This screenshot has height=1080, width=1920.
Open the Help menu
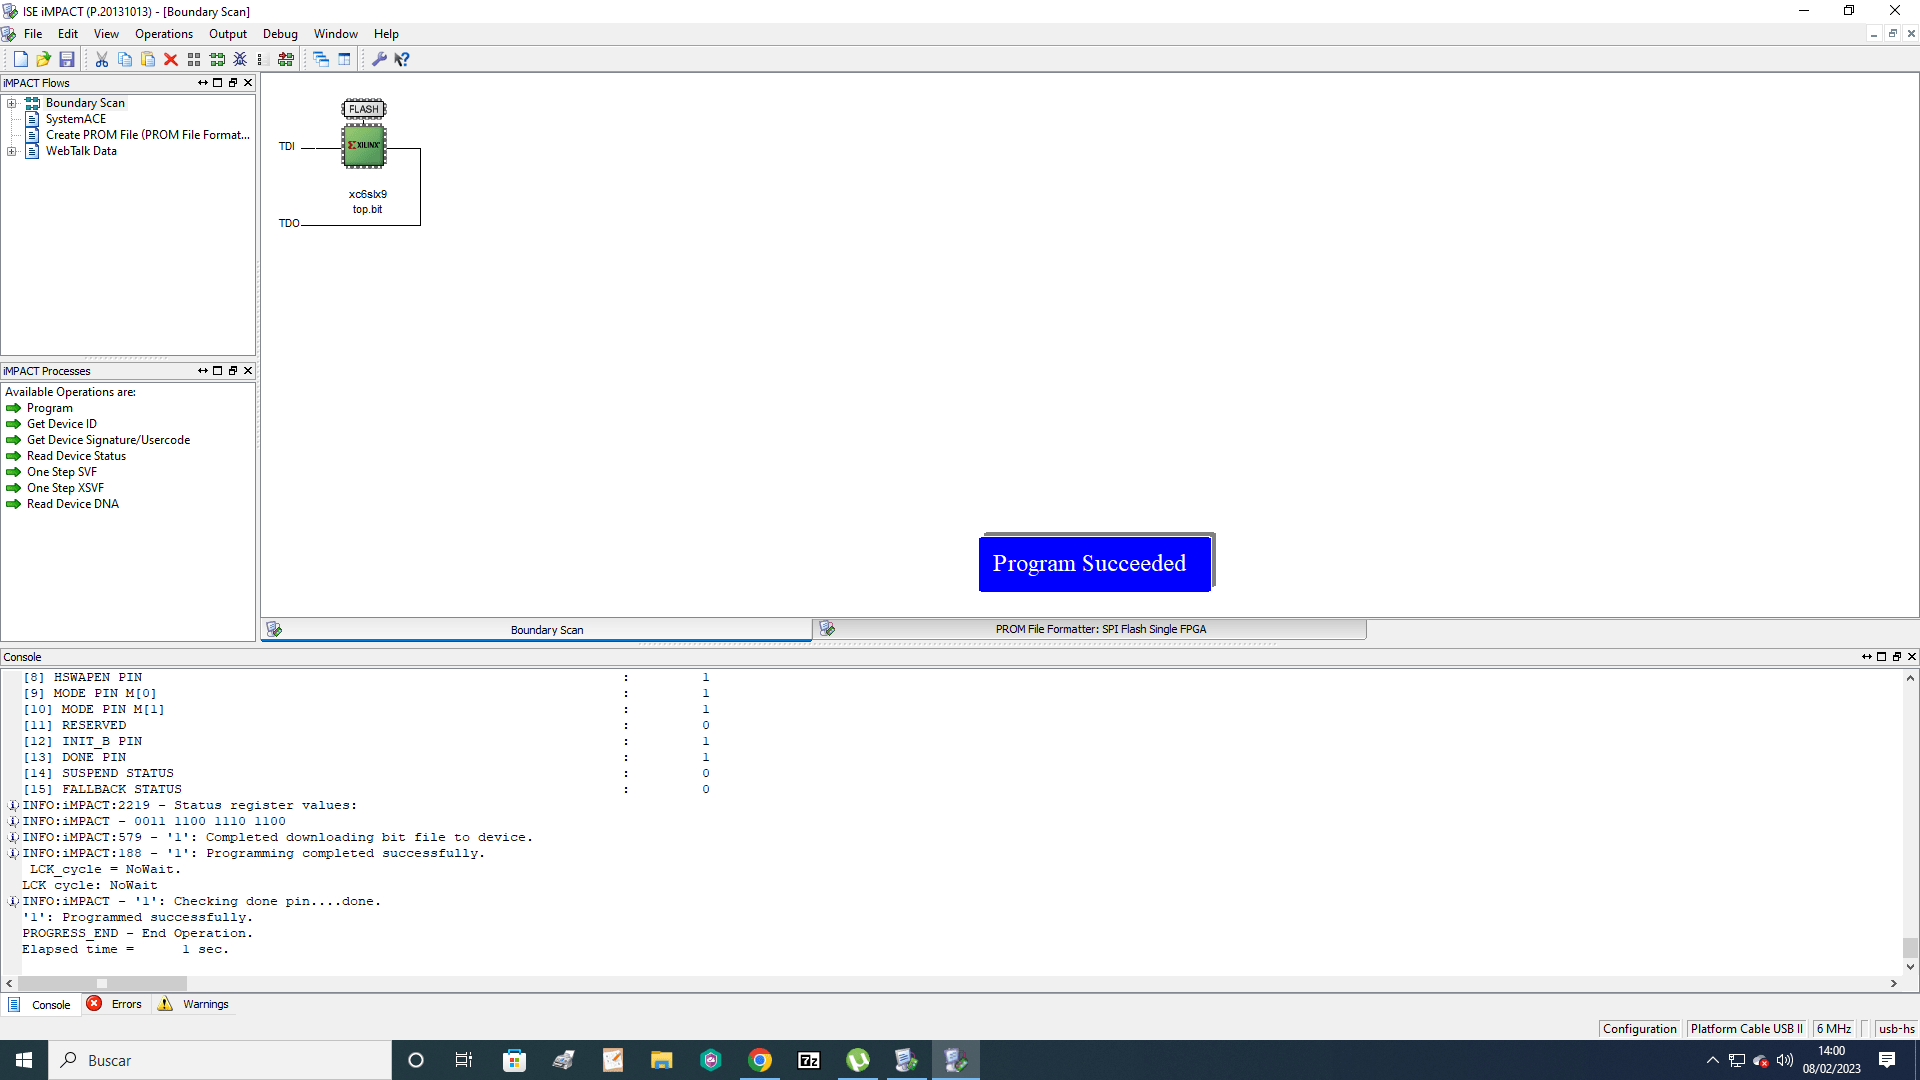386,34
